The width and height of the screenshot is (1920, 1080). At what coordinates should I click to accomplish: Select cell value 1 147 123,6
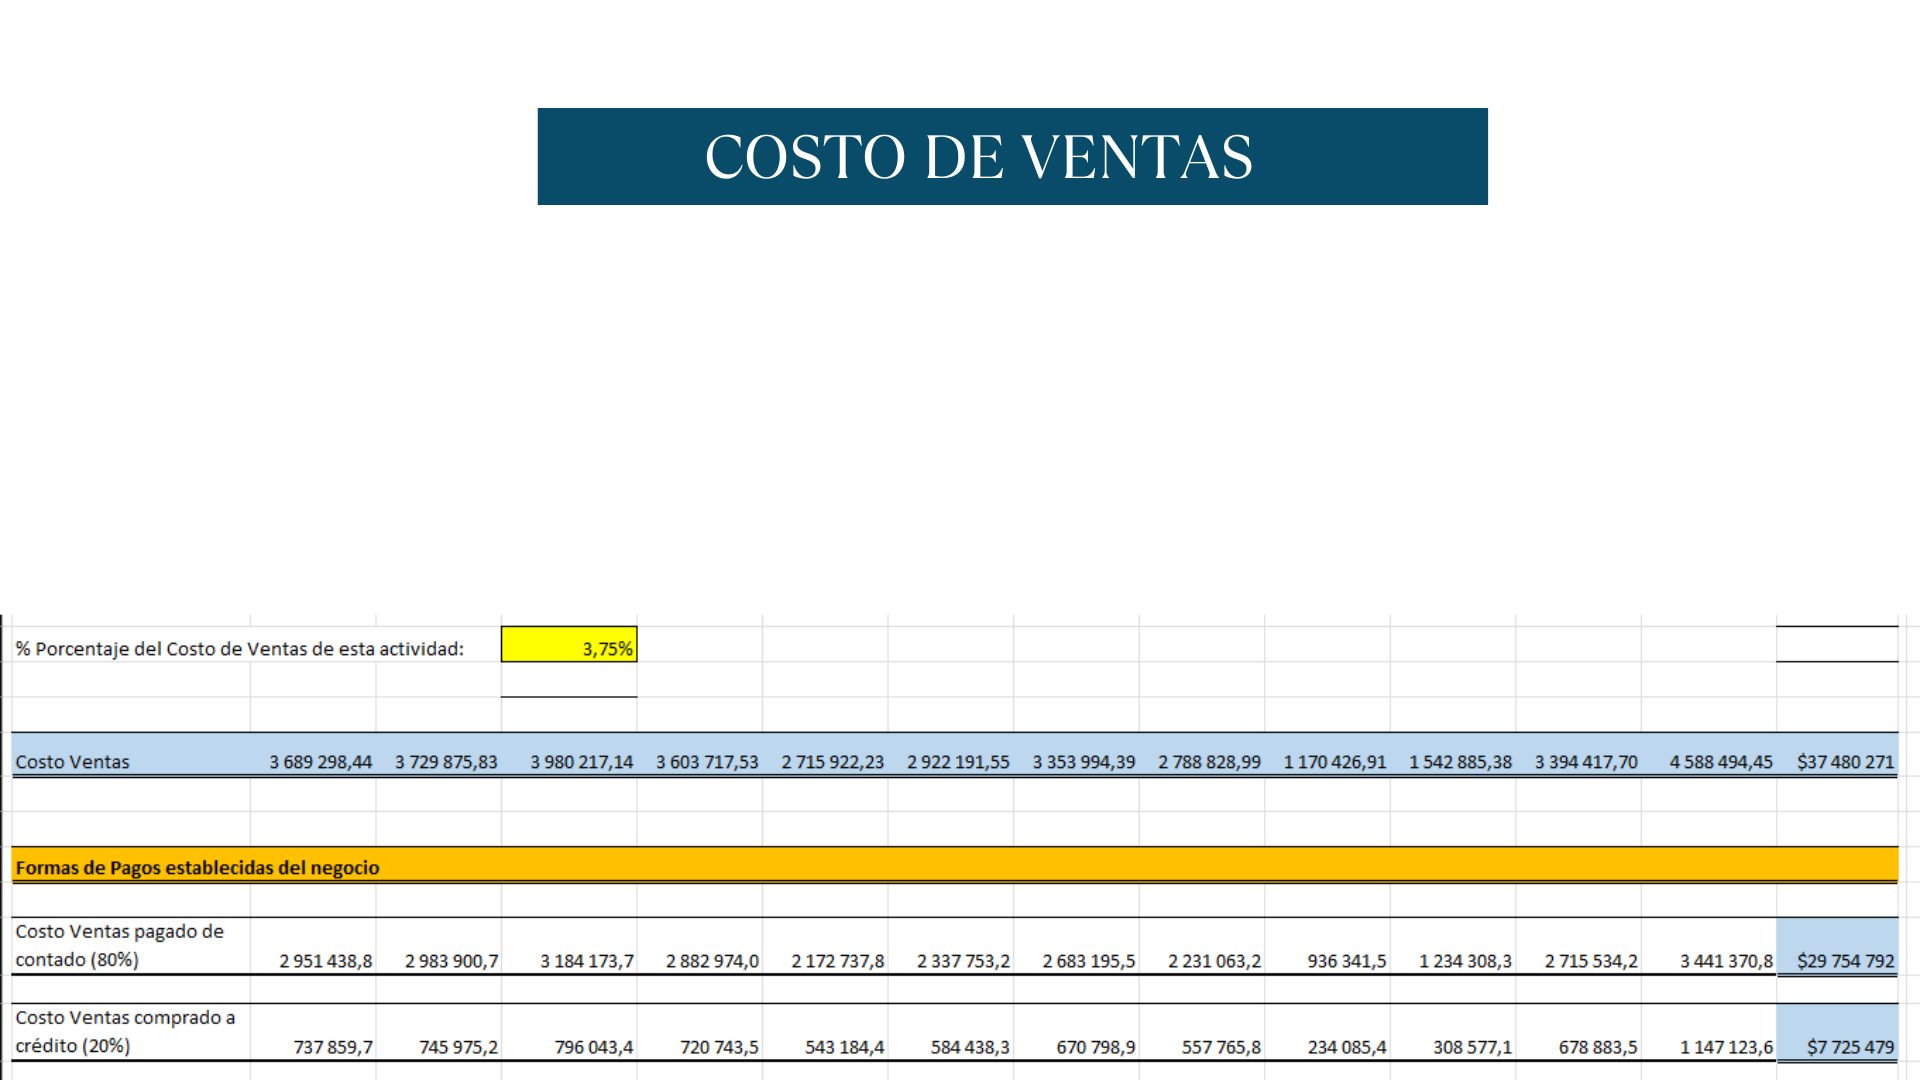click(x=1726, y=1047)
